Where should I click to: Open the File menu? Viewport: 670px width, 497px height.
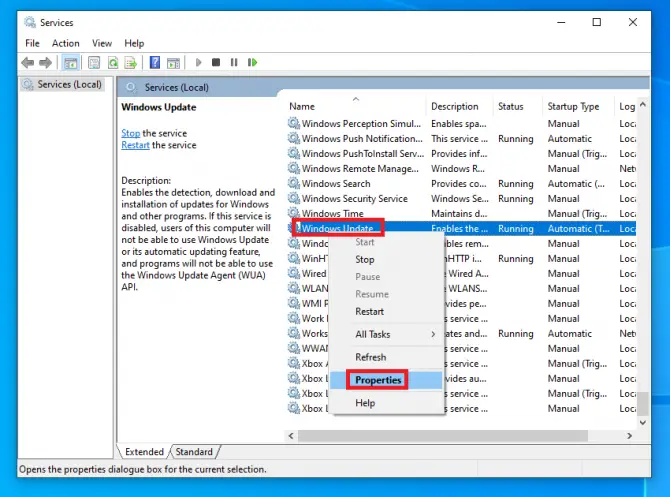[32, 43]
